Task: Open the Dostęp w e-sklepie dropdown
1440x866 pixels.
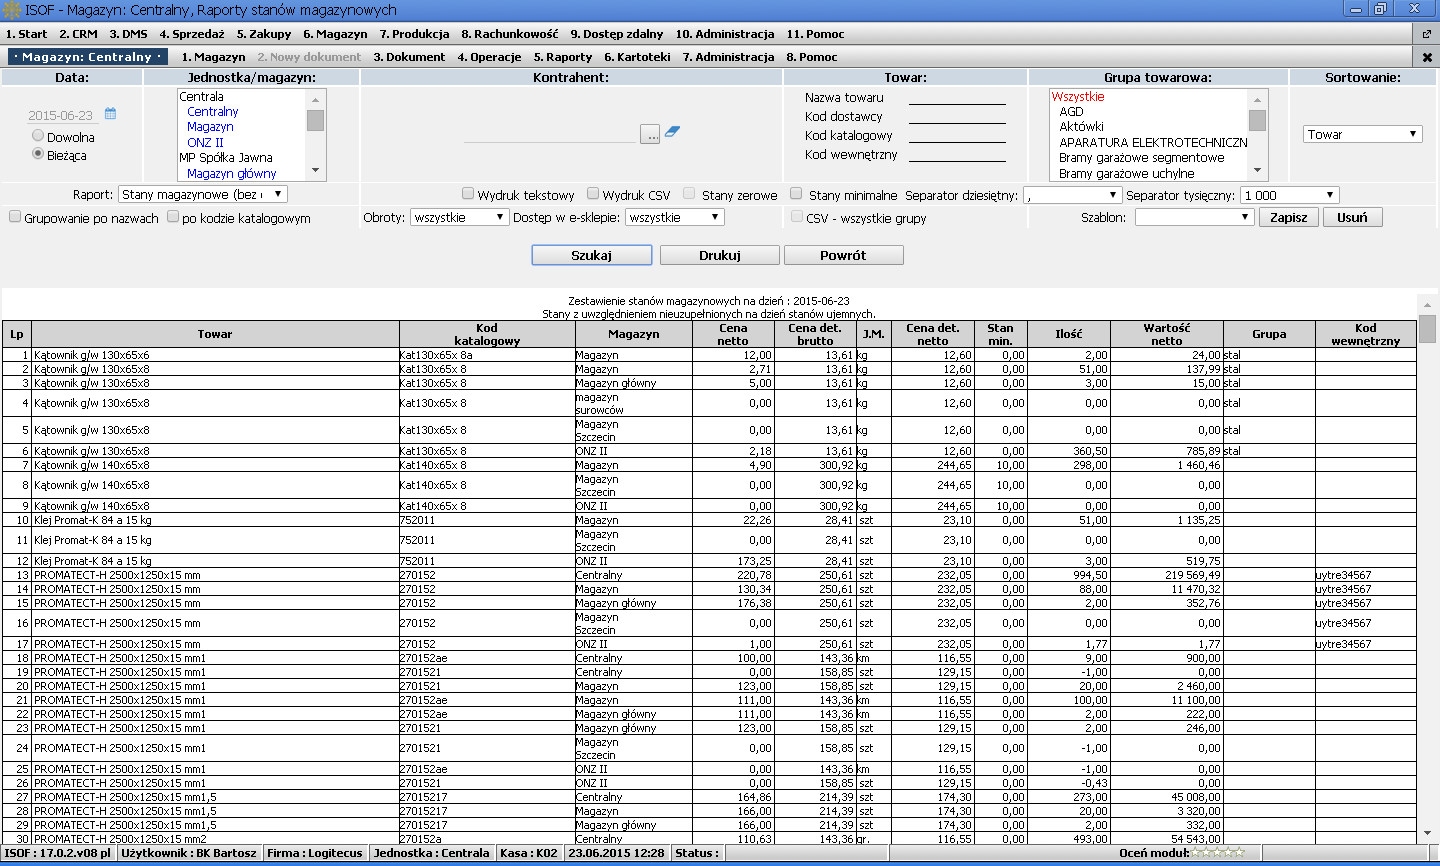Action: pos(675,217)
